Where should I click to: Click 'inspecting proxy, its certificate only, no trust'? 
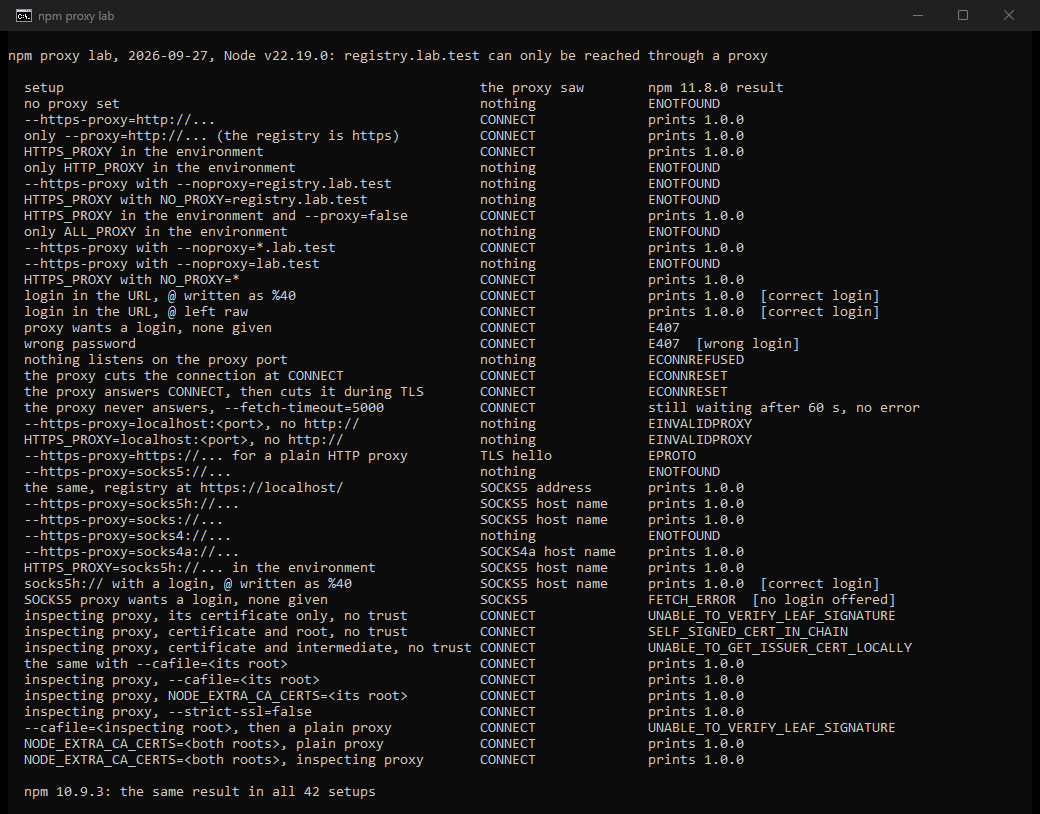point(216,616)
